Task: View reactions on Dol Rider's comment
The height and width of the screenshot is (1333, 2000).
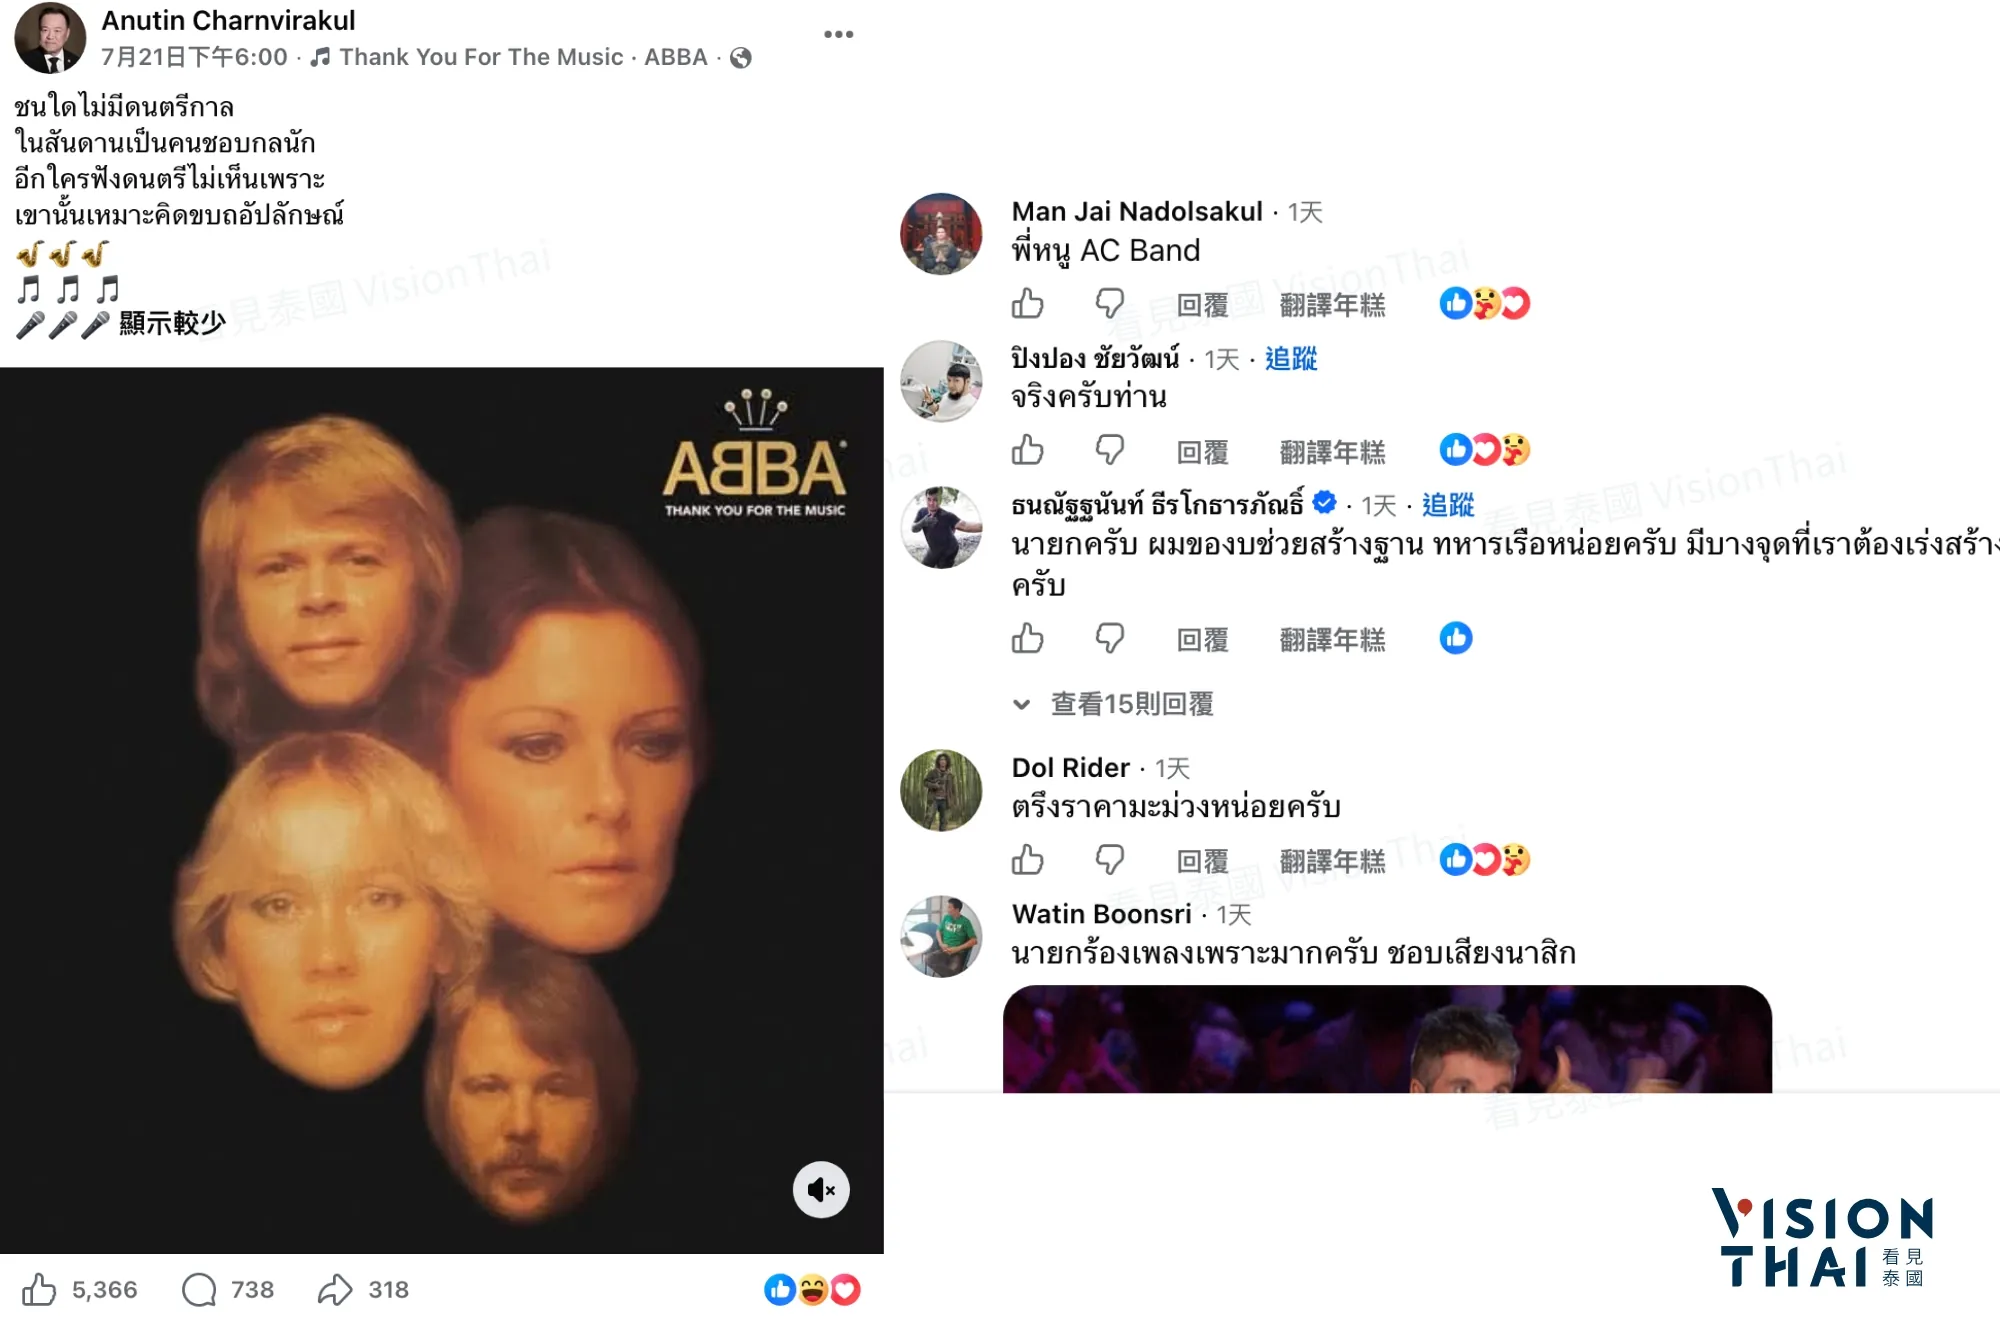Action: click(1485, 859)
